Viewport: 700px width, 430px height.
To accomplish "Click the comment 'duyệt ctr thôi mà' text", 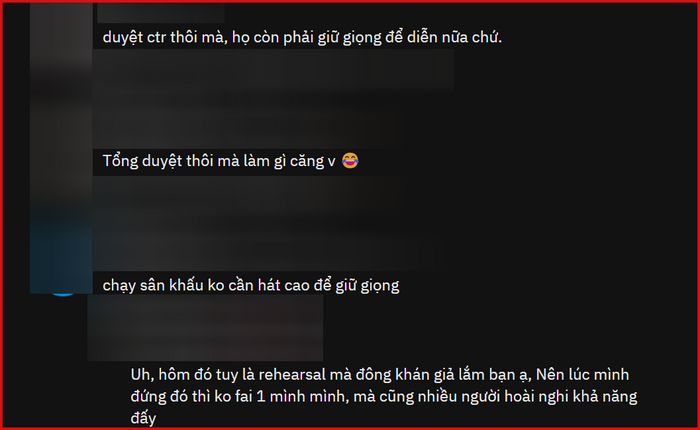I will [x=302, y=38].
